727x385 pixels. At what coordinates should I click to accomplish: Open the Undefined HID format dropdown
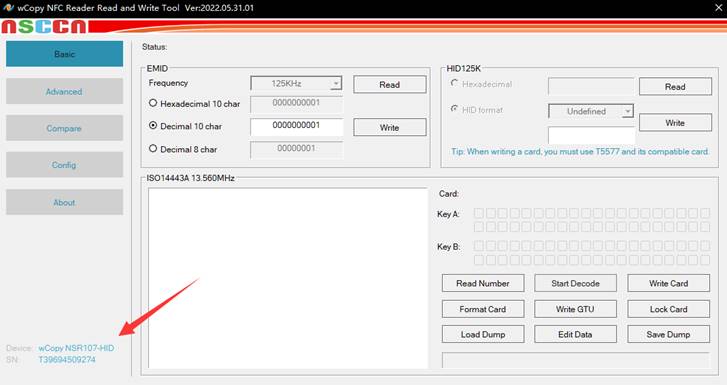(628, 111)
